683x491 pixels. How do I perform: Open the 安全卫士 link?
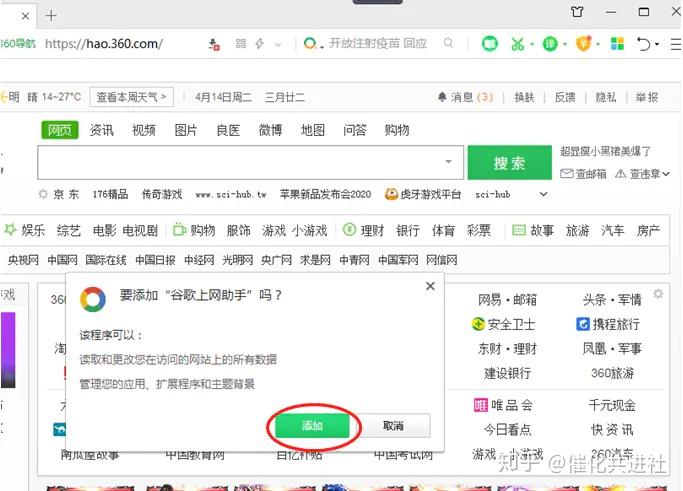(x=504, y=324)
